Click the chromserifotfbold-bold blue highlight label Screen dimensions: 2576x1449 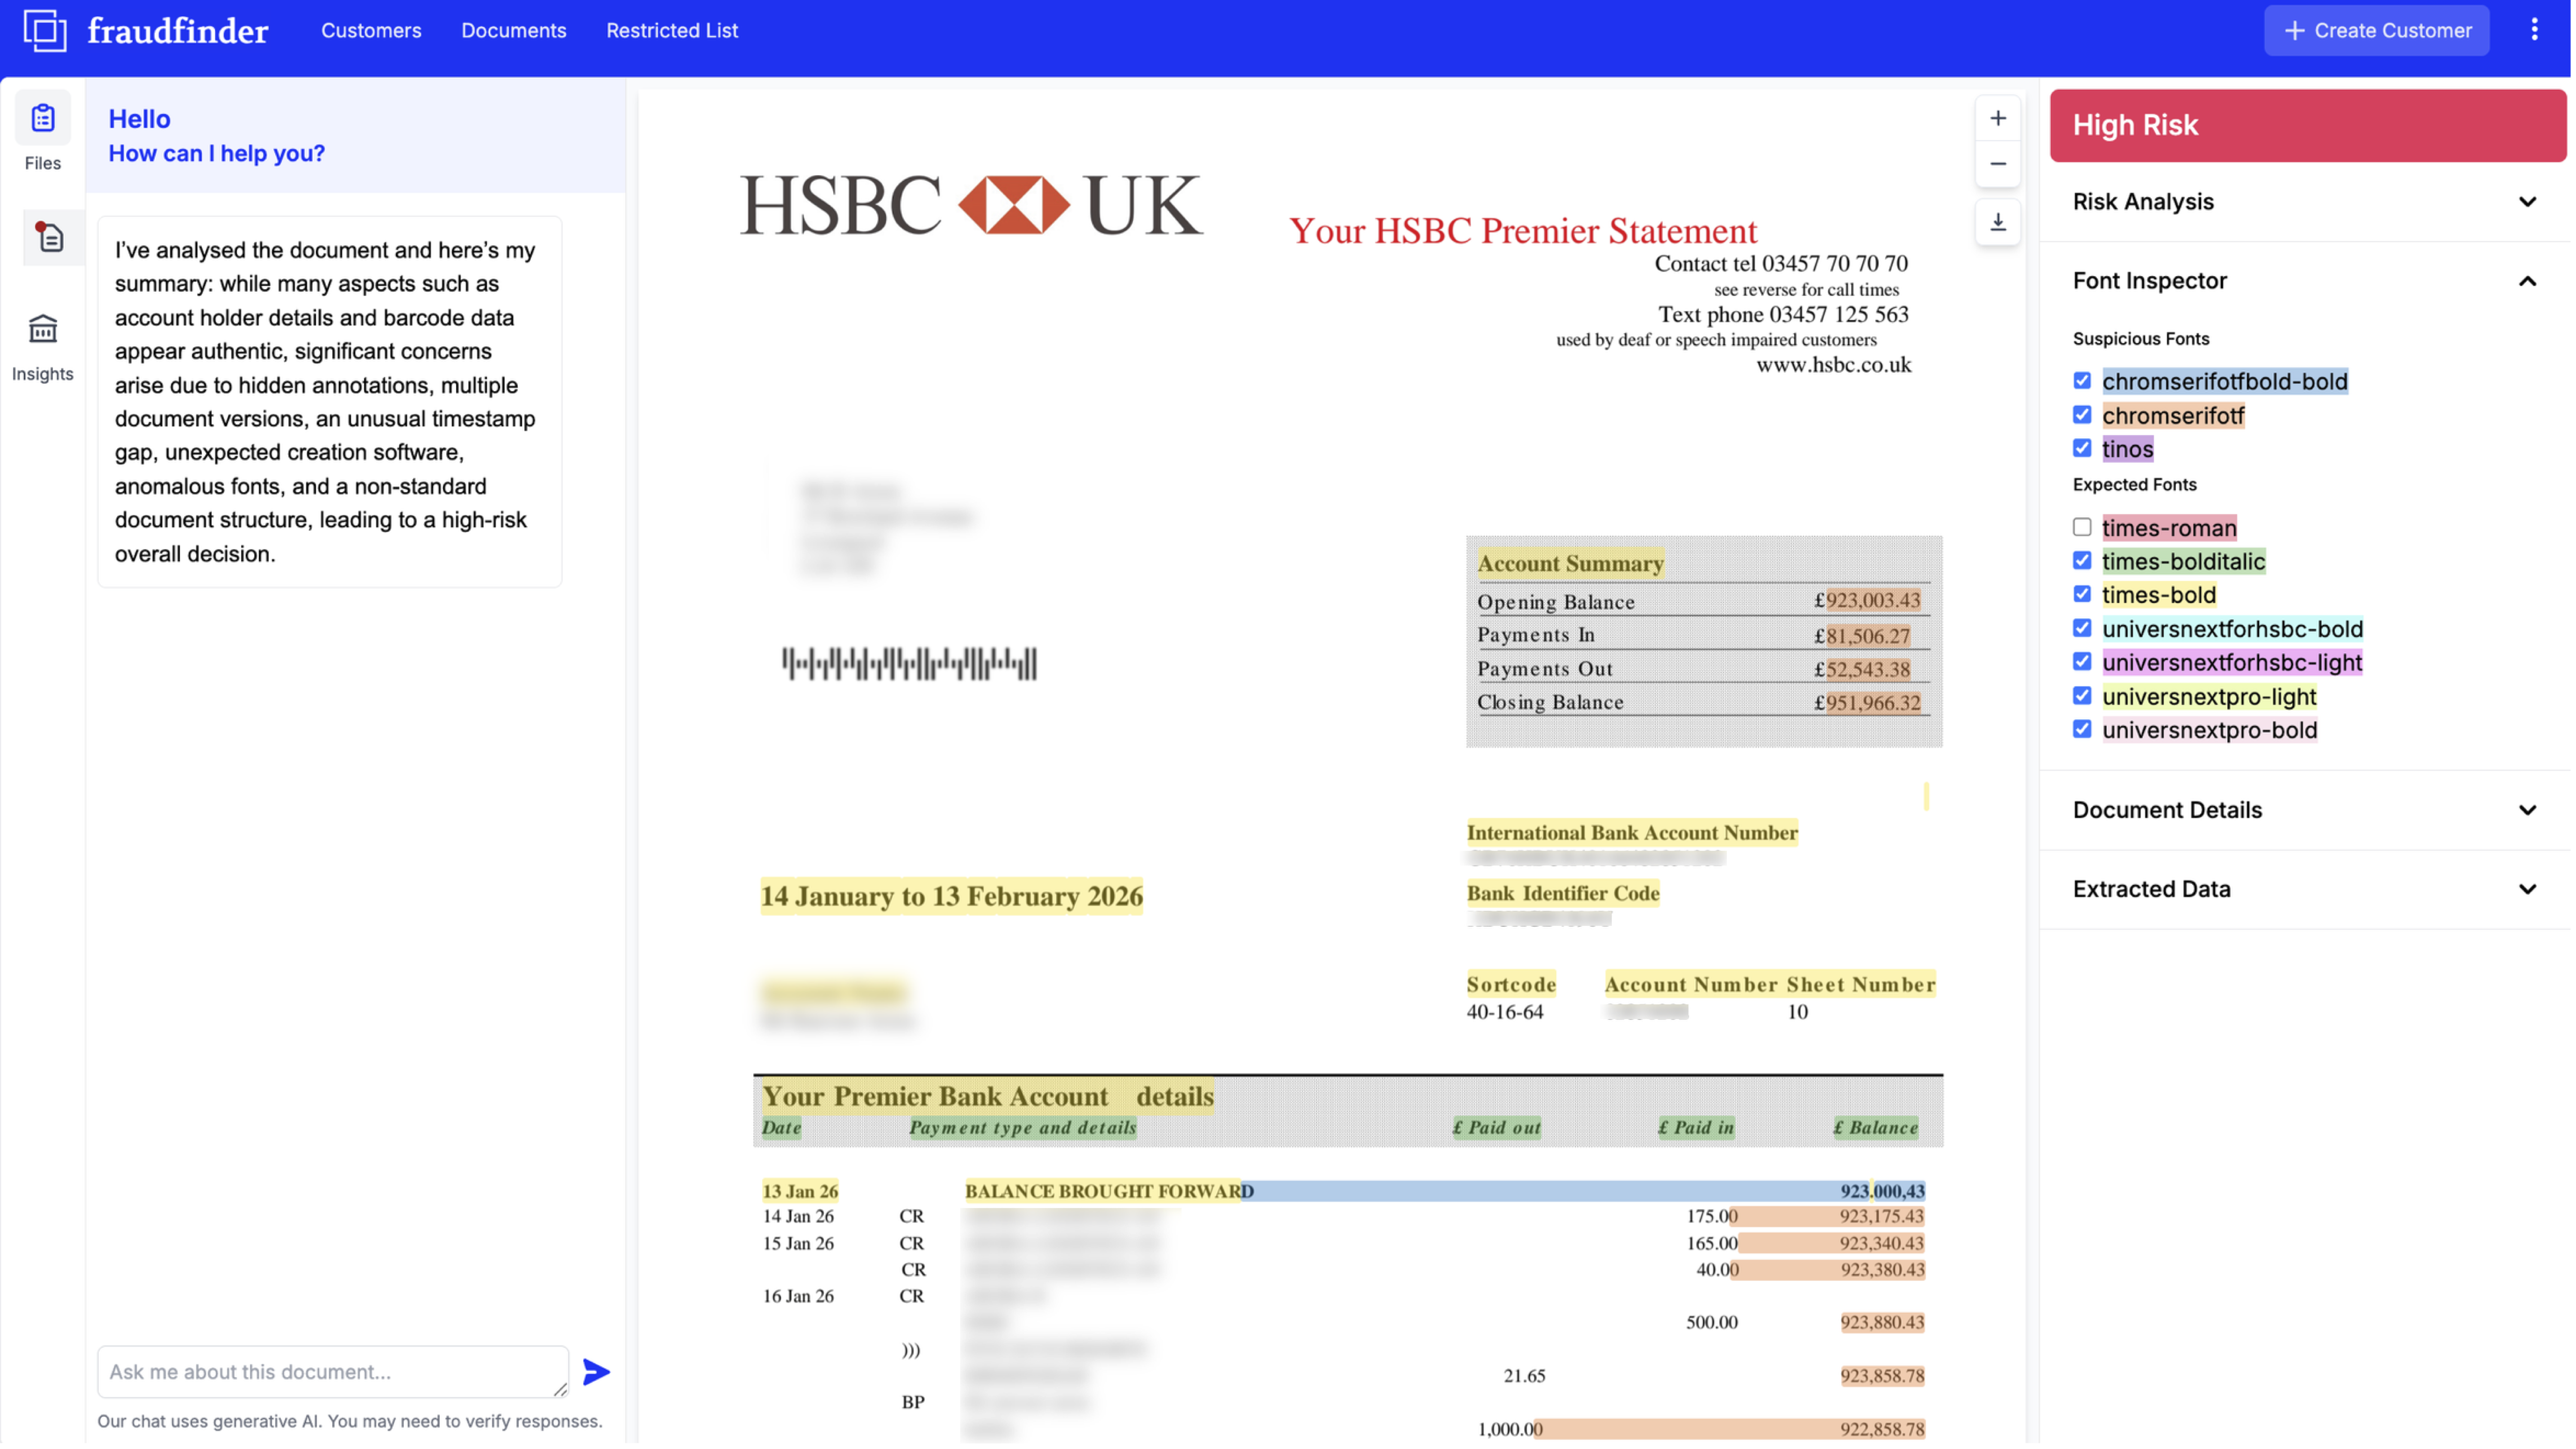coord(2224,381)
